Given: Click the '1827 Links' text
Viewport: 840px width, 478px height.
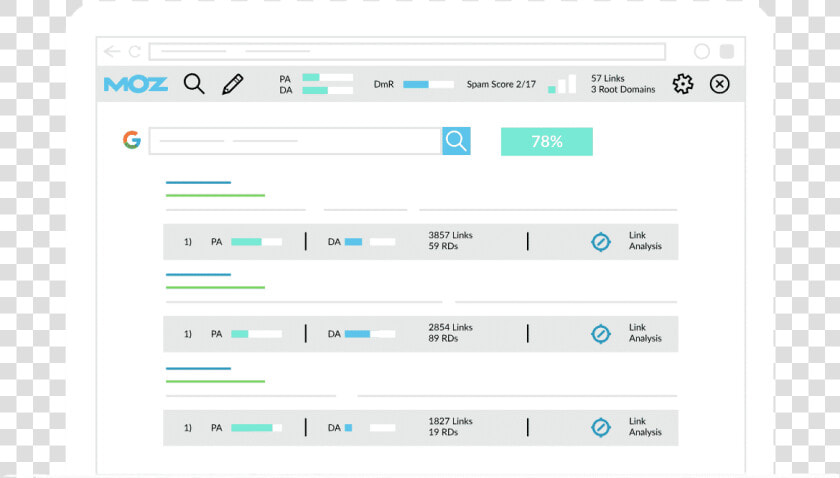Looking at the screenshot, I should pos(450,421).
